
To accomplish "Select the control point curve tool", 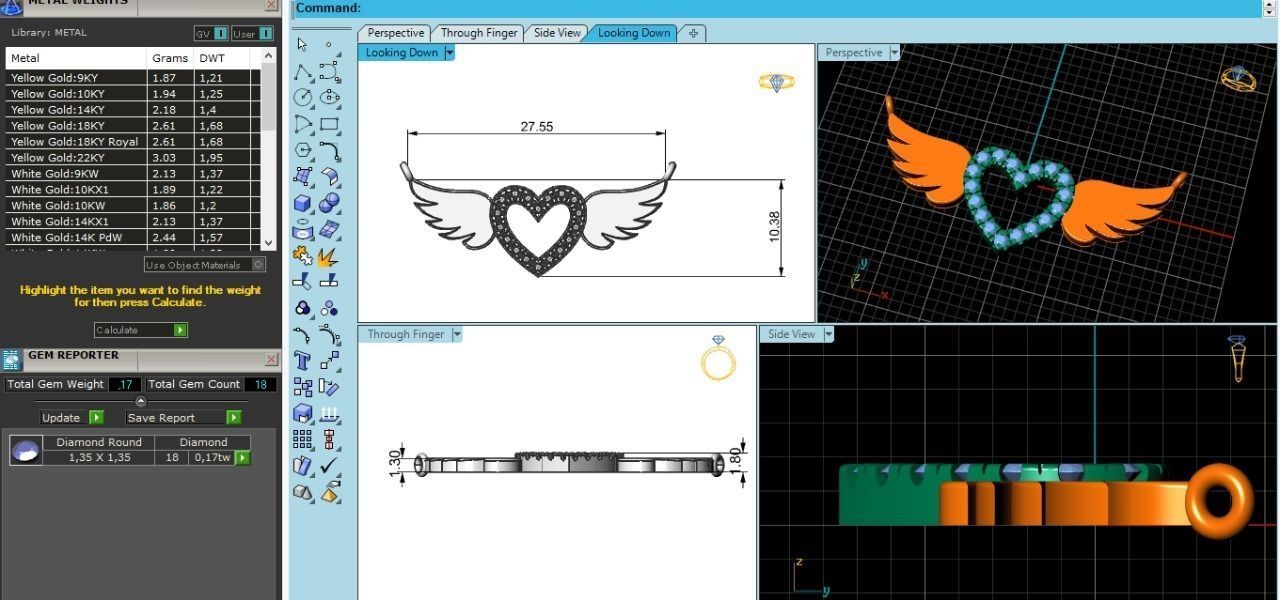I will pyautogui.click(x=329, y=71).
